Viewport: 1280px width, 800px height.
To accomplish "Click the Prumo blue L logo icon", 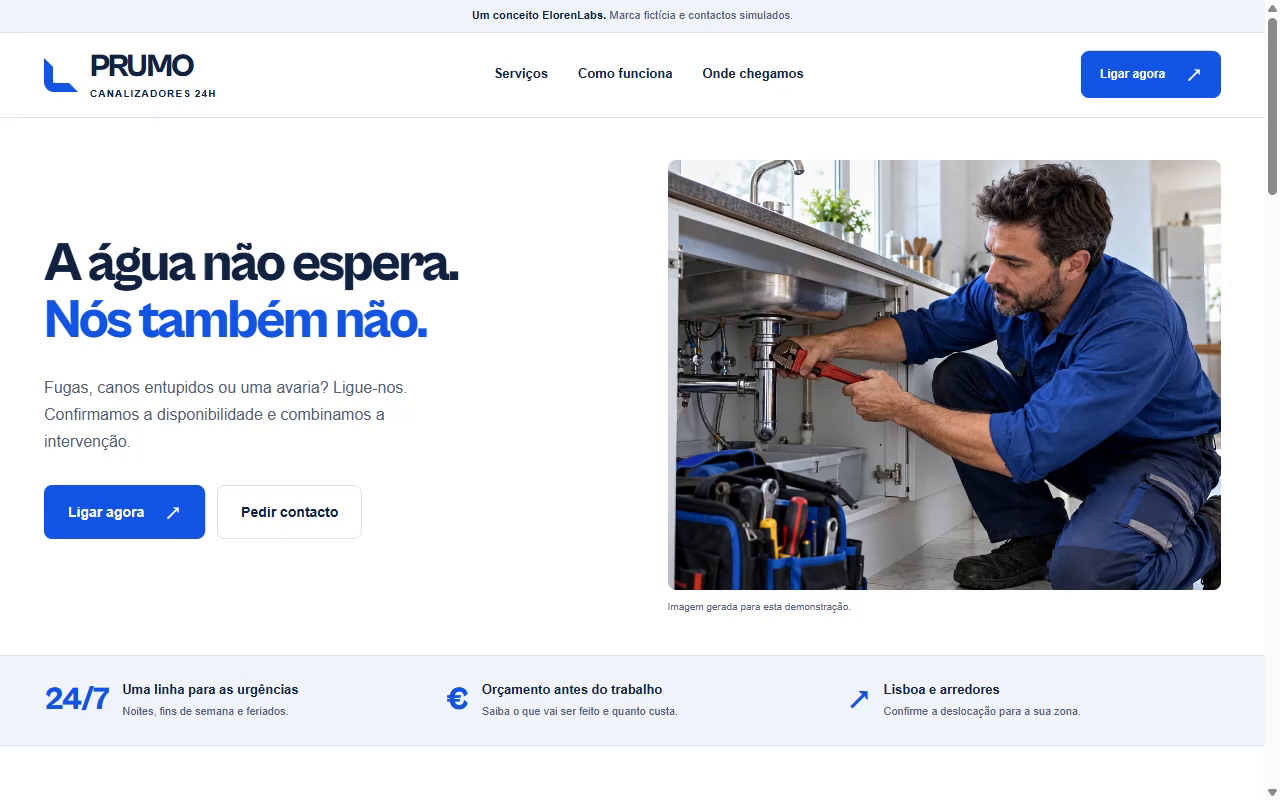I will 60,75.
